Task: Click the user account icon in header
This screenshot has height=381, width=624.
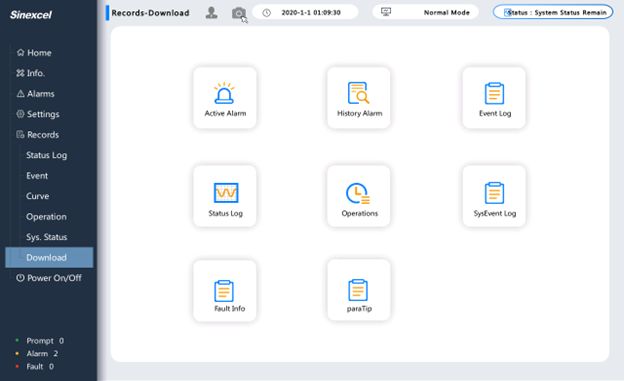Action: [211, 13]
